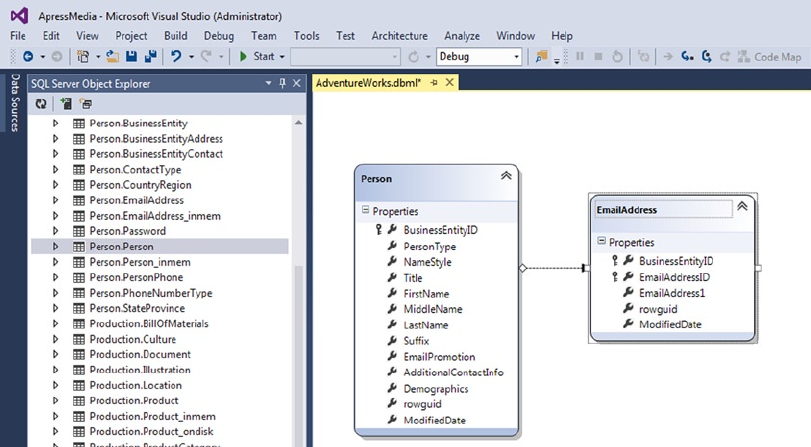Close the SQL Server Object Explorer panel
This screenshot has height=447, width=811.
[x=297, y=83]
